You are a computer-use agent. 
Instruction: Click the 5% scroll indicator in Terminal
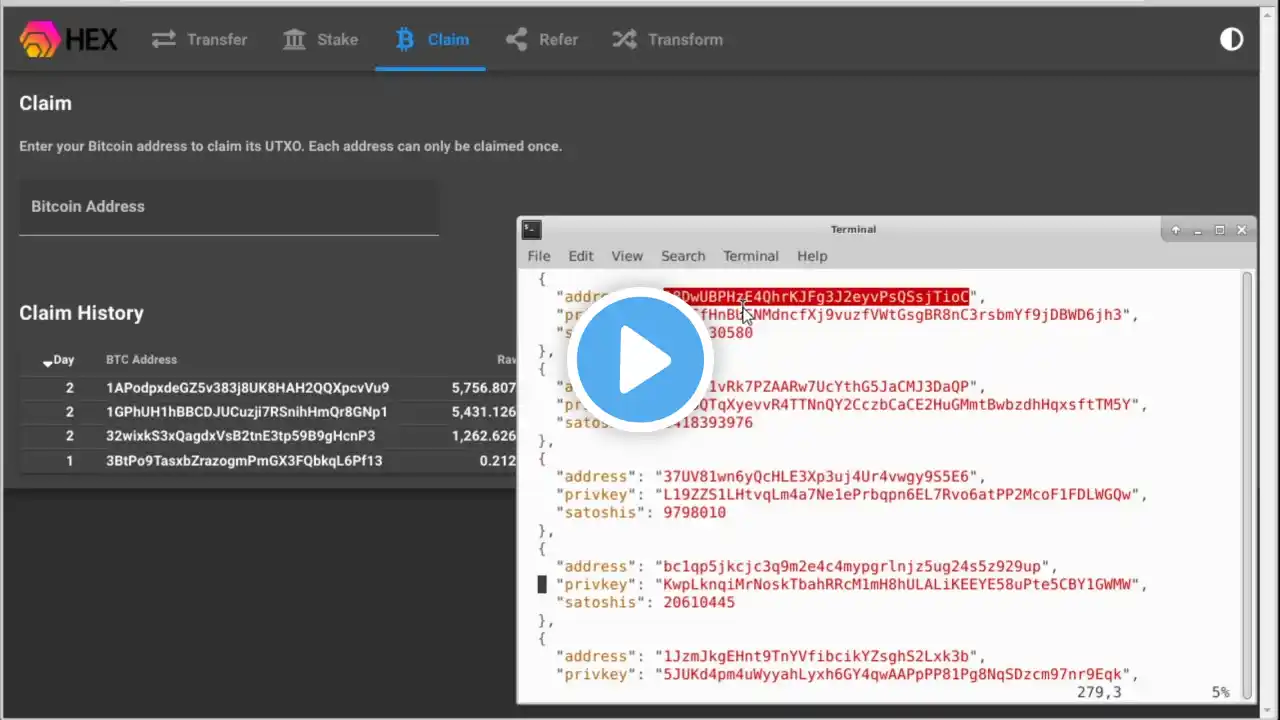(1220, 692)
